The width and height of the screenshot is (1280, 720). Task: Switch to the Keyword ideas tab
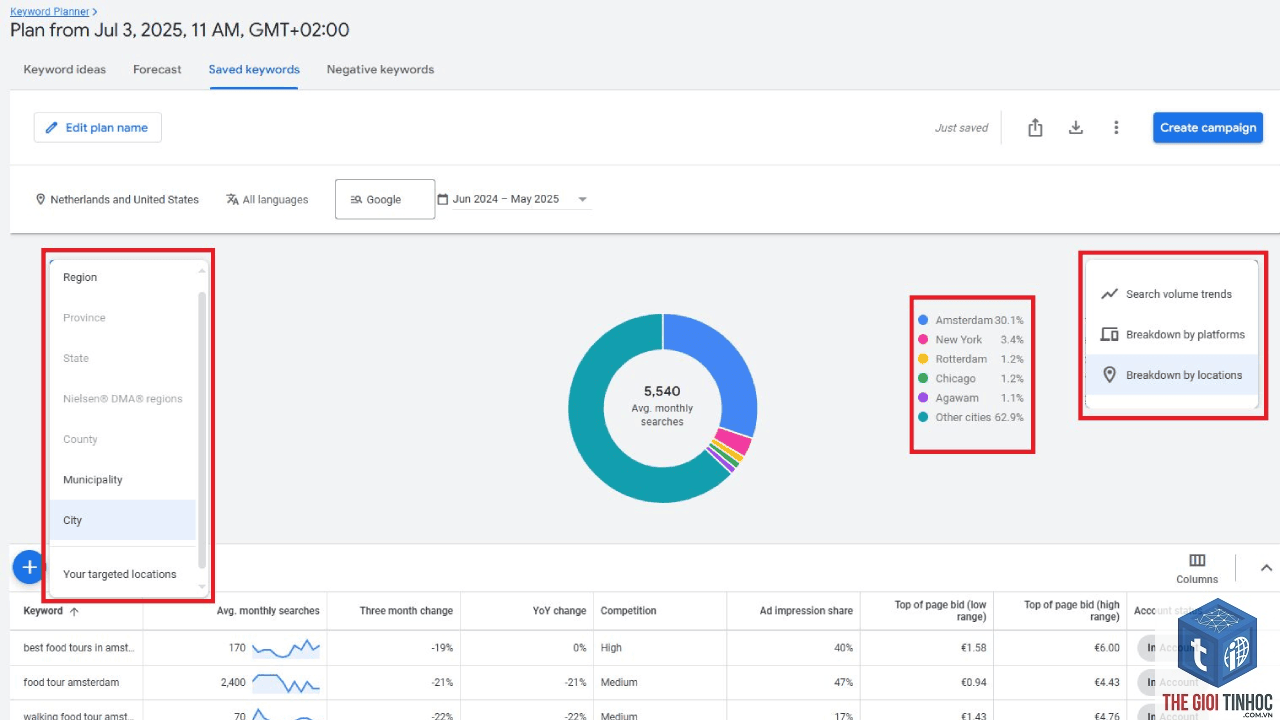64,70
